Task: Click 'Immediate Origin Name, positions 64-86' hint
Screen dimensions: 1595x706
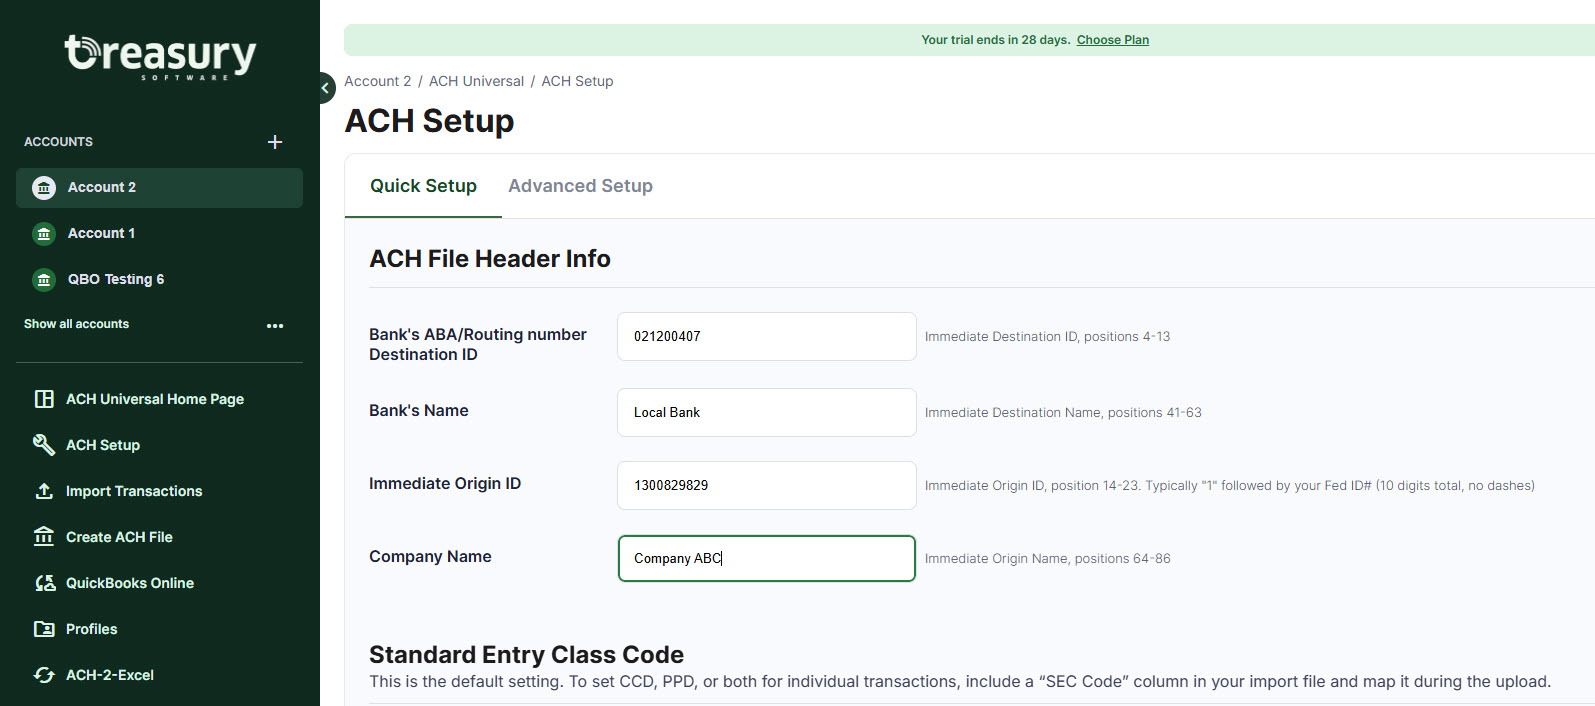Action: (1047, 559)
